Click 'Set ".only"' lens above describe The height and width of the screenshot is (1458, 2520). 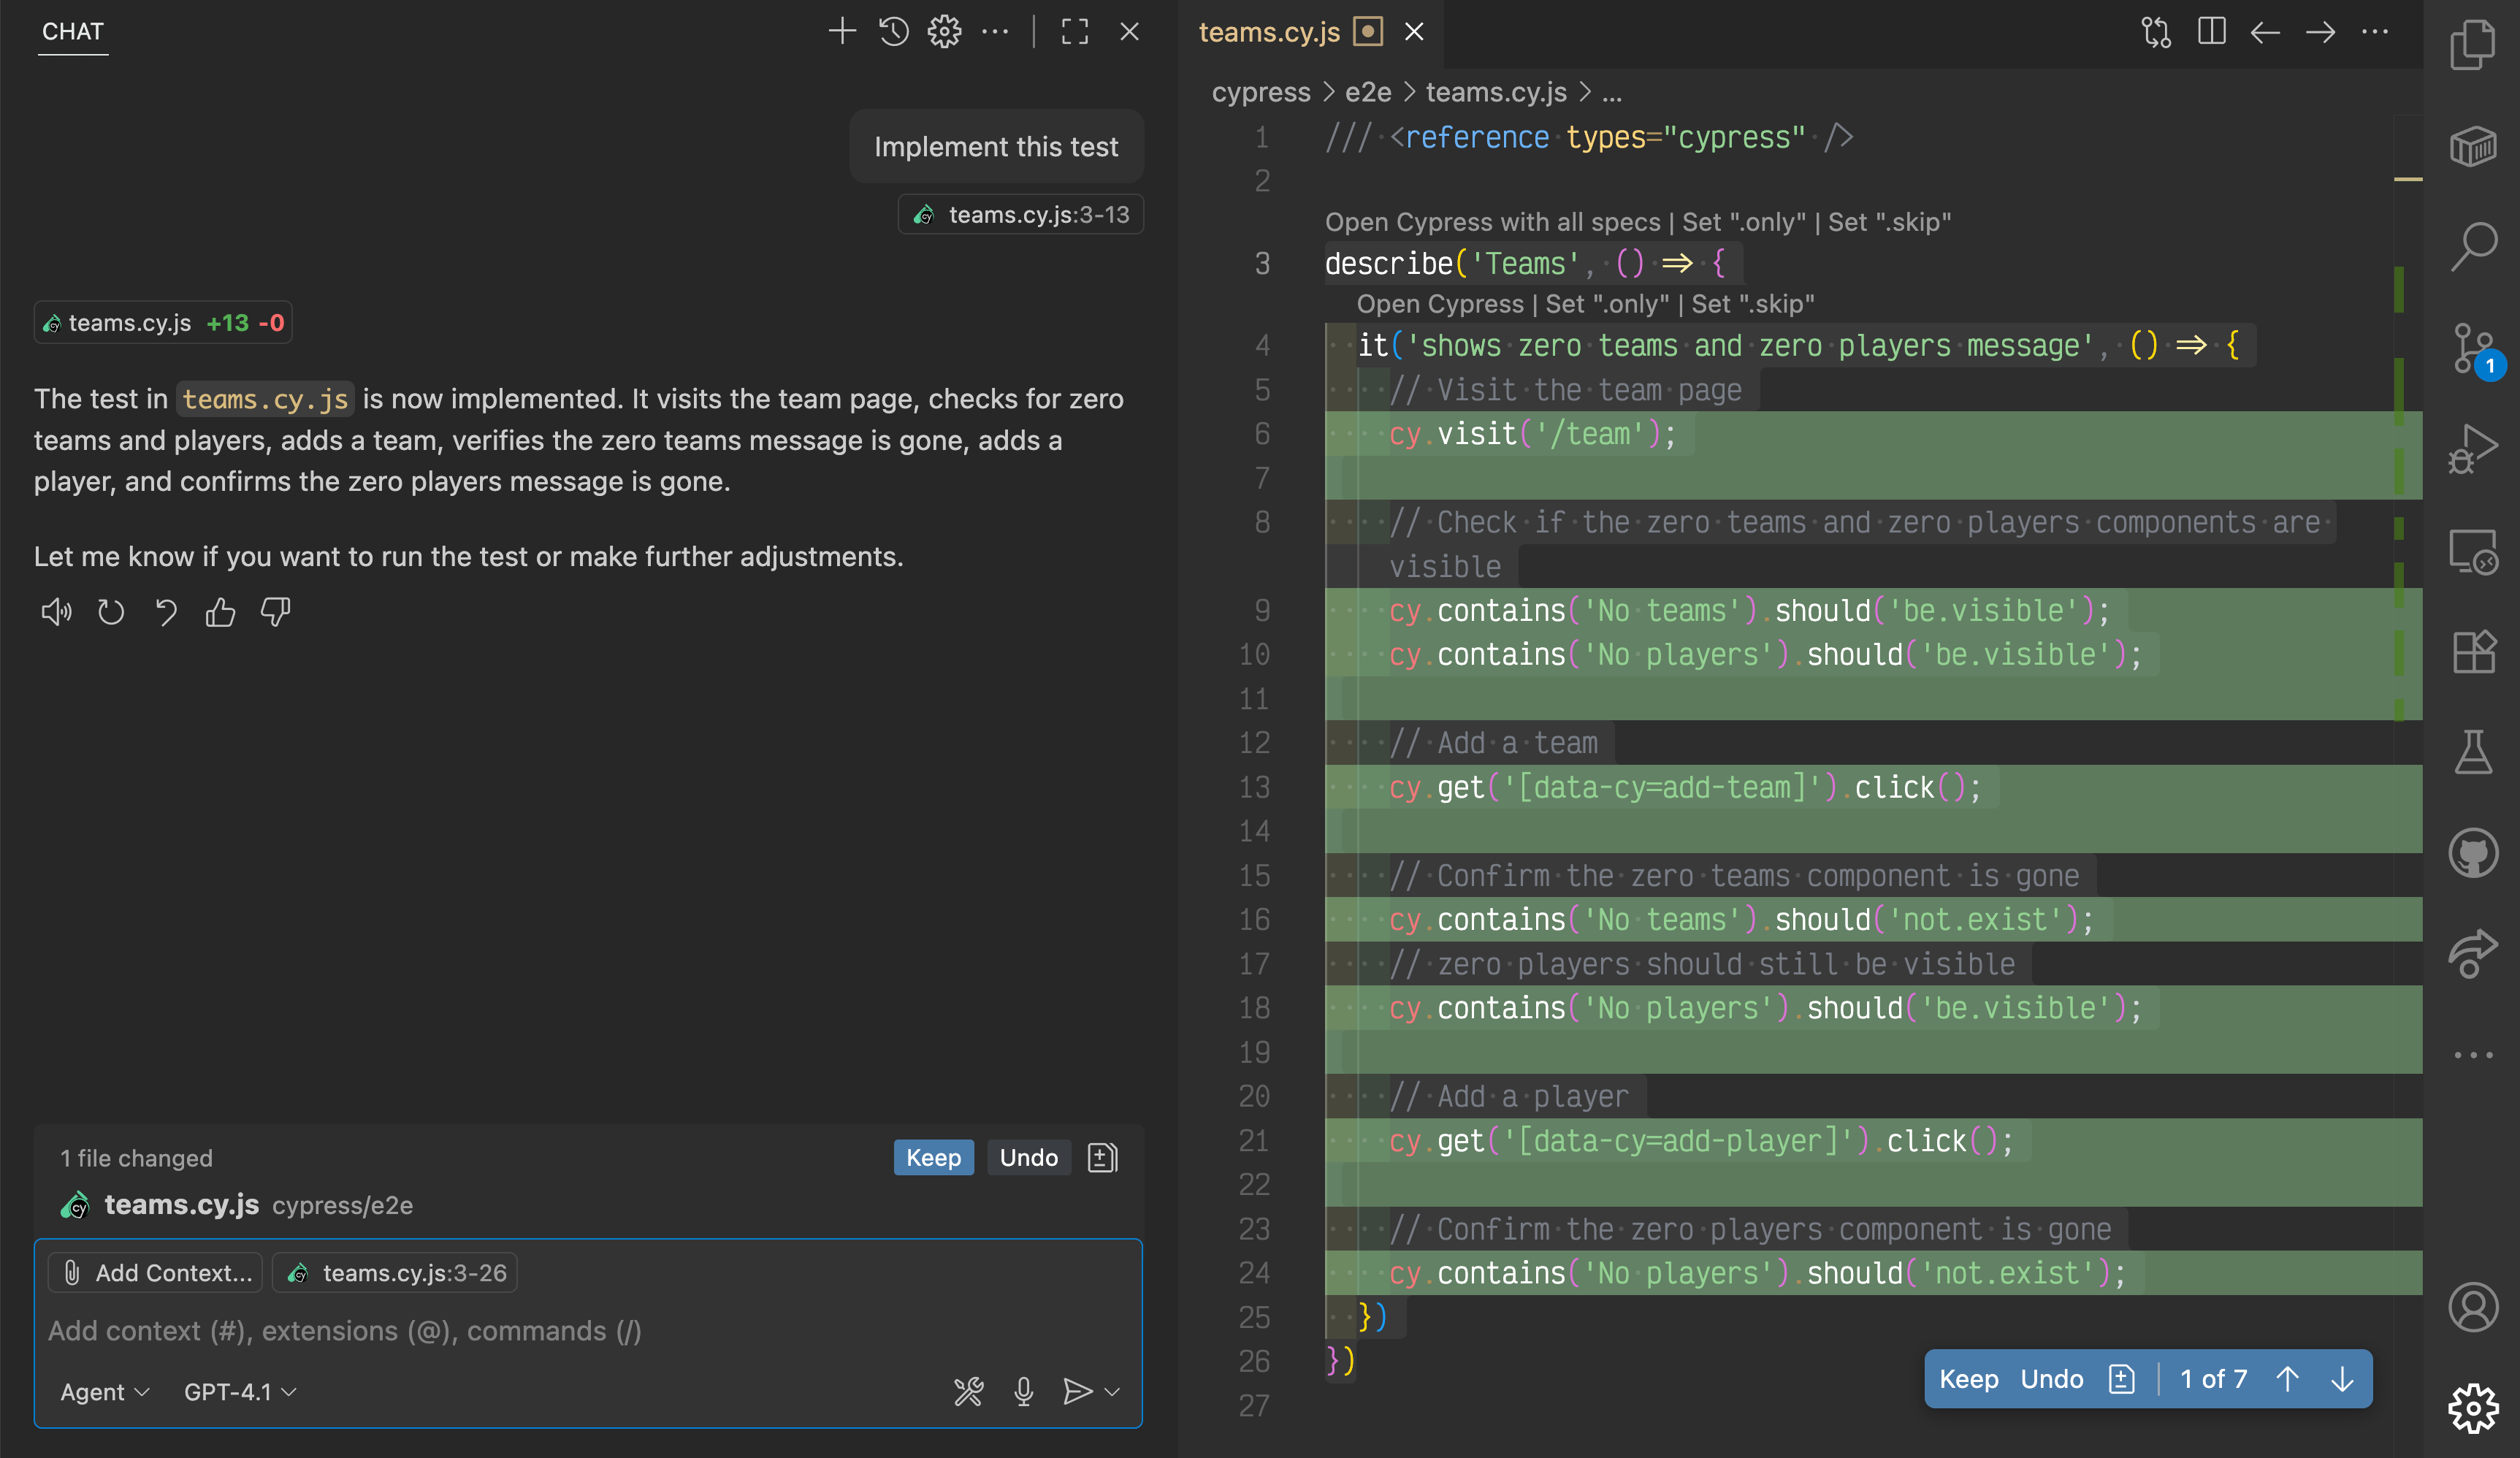pyautogui.click(x=1744, y=222)
